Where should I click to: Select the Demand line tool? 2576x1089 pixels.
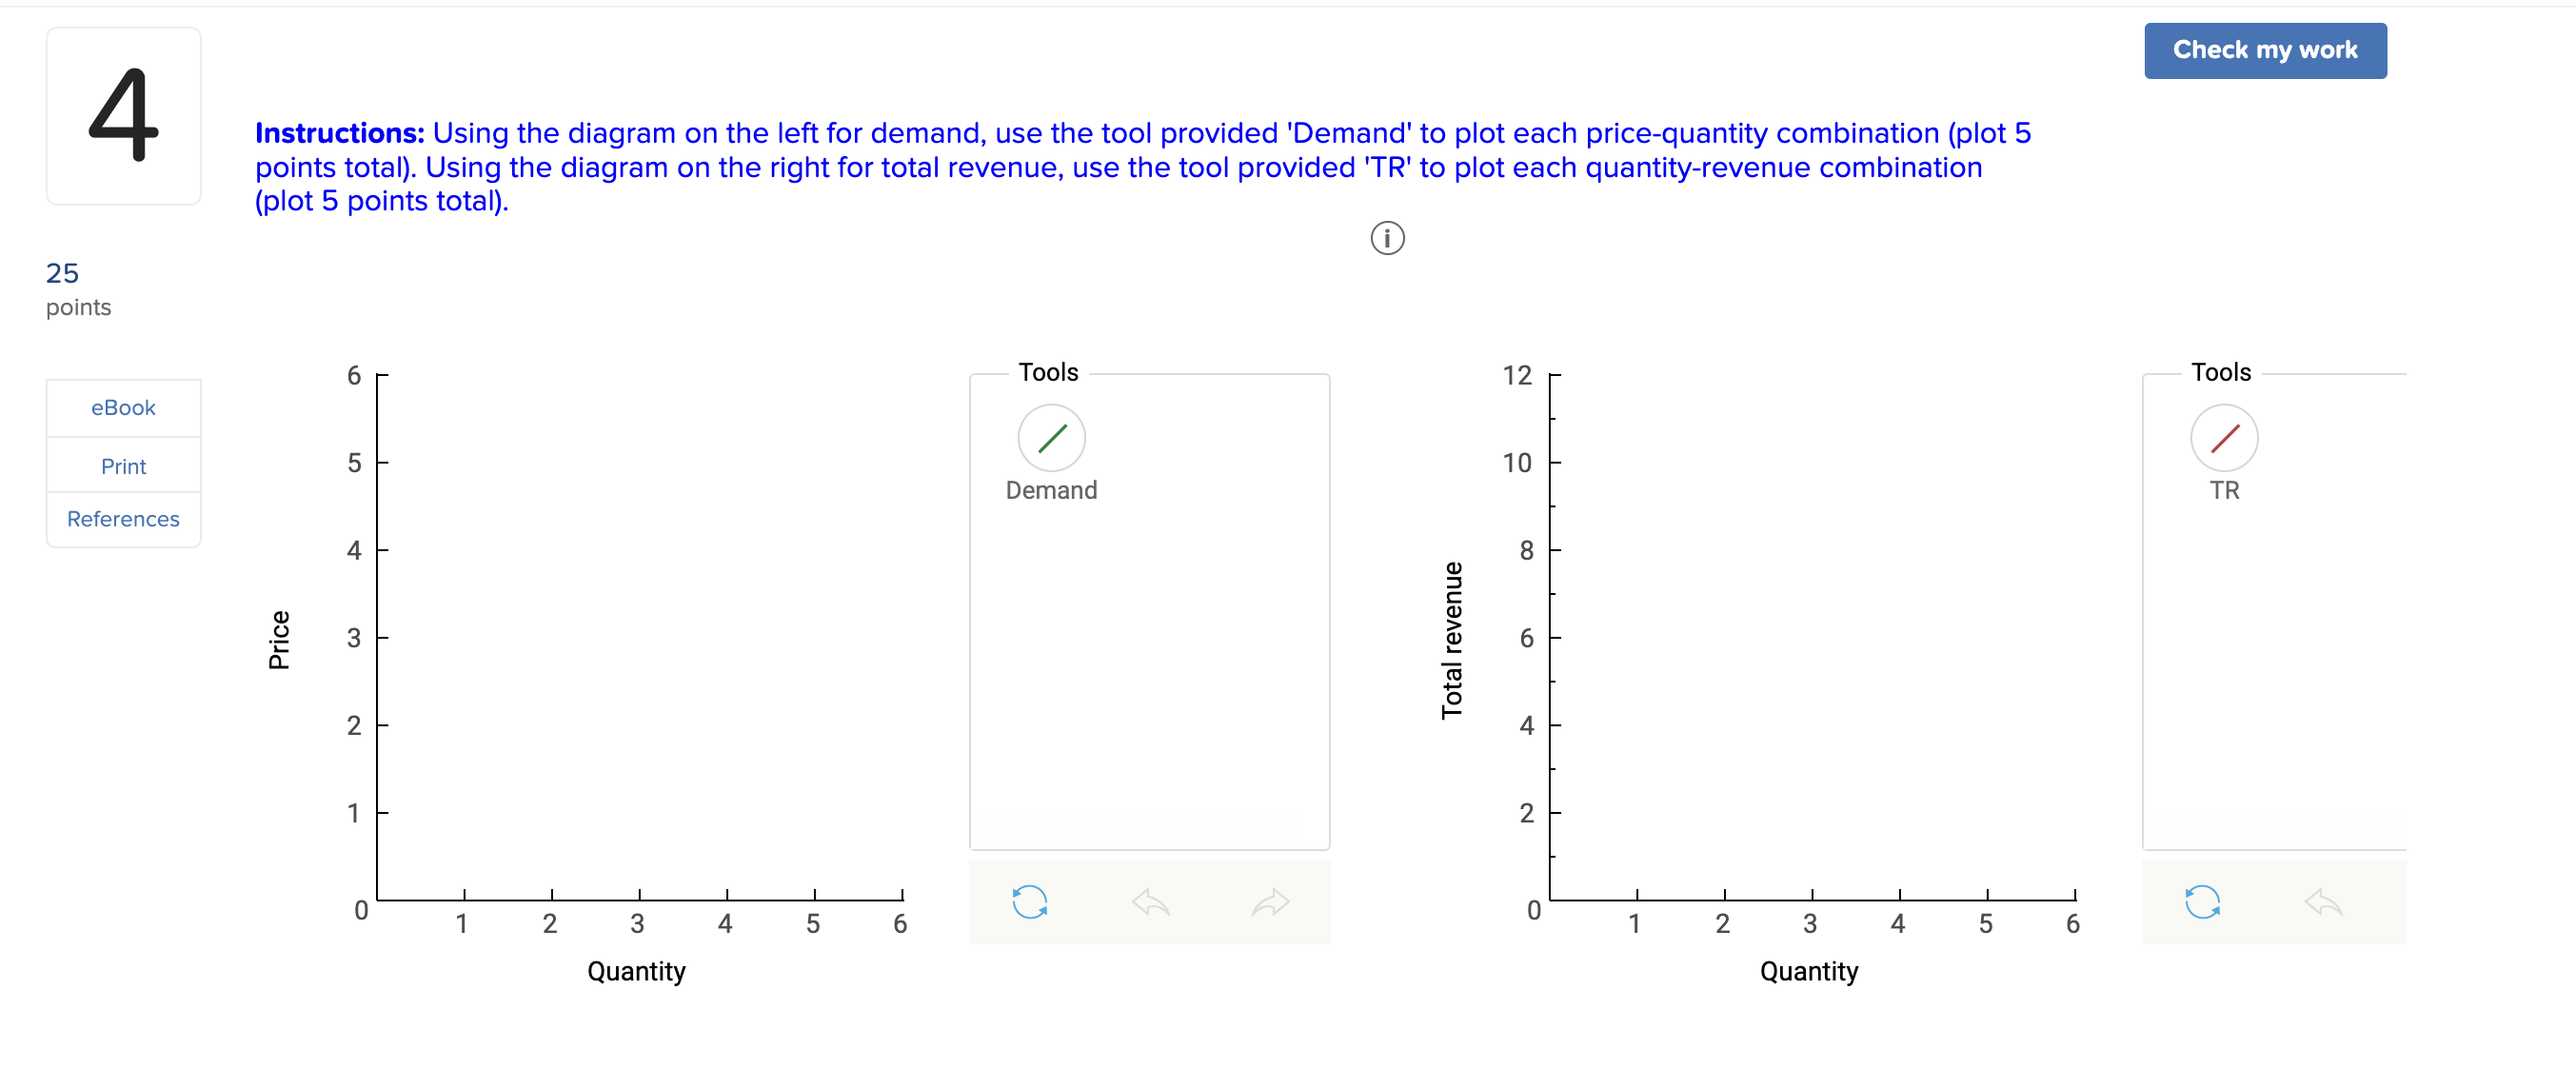1051,438
